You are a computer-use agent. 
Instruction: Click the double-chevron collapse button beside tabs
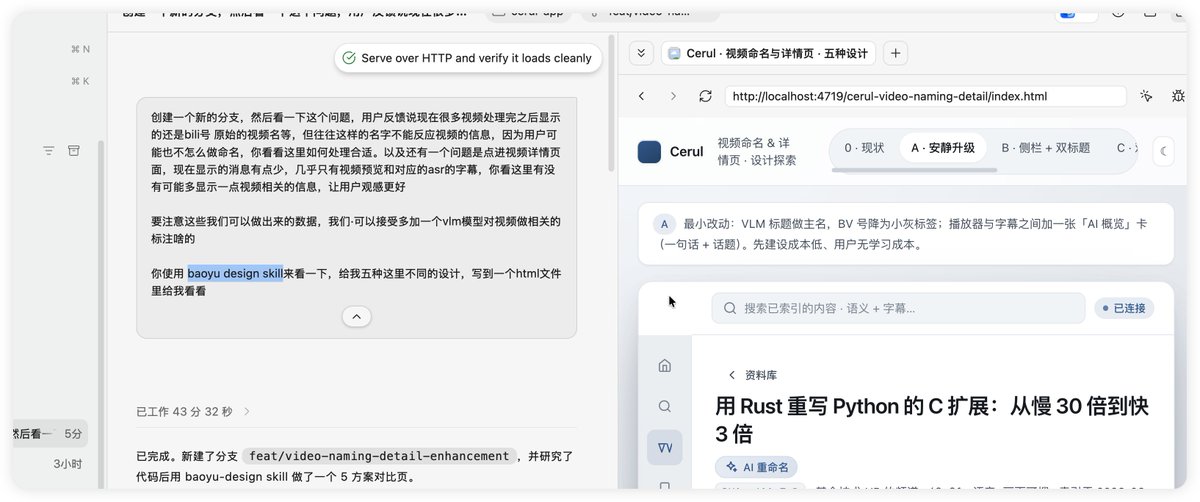click(x=641, y=53)
